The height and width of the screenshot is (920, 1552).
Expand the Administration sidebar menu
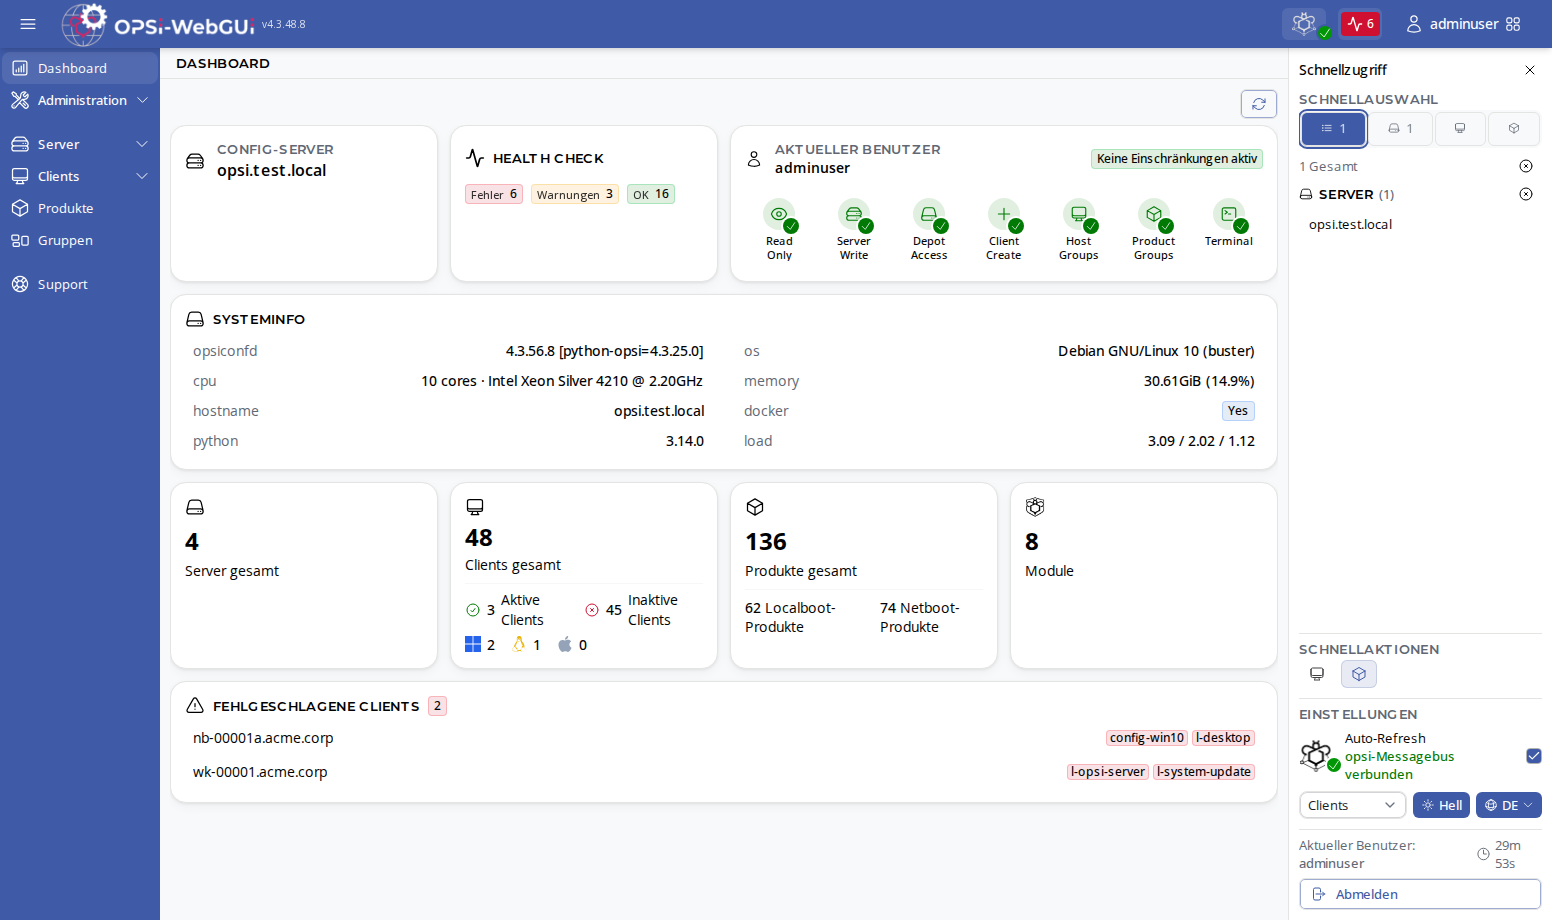[79, 100]
